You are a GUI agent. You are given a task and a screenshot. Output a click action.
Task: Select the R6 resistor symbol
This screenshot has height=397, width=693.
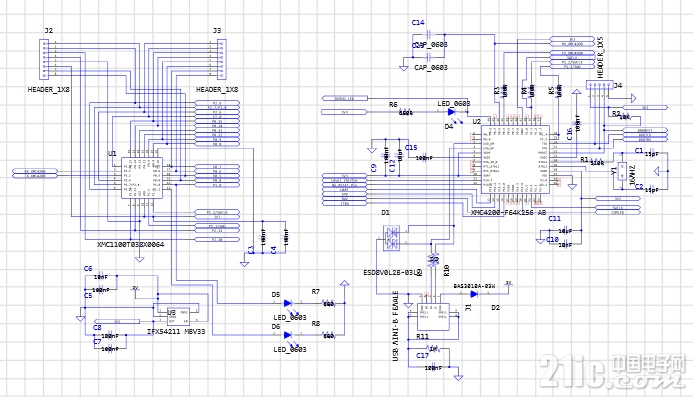[x=406, y=112]
